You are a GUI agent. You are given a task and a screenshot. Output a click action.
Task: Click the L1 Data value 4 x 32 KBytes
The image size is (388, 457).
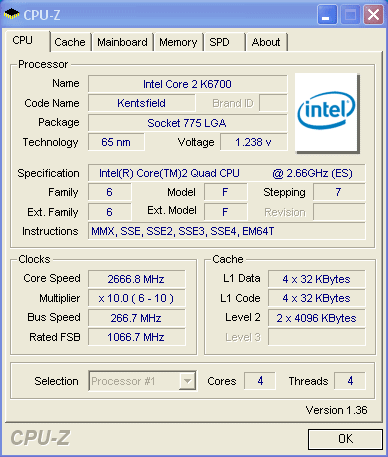click(x=316, y=279)
